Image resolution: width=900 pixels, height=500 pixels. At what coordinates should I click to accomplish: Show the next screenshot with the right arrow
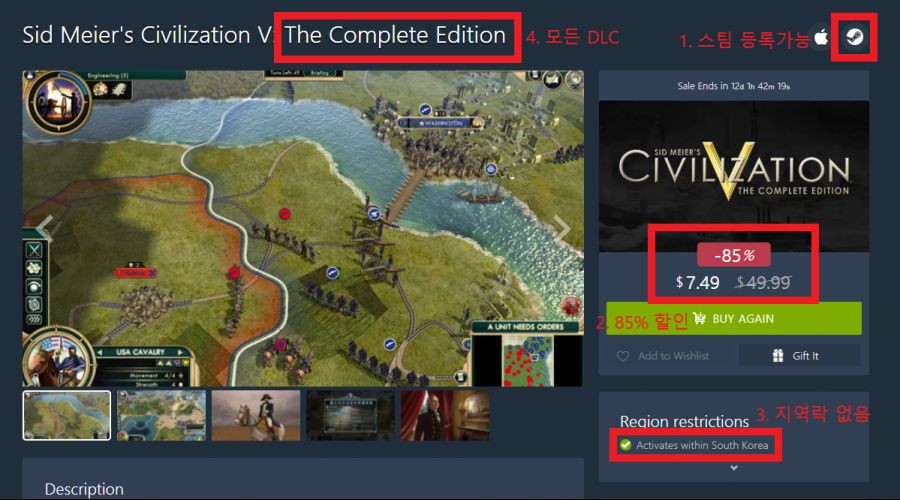tap(561, 228)
